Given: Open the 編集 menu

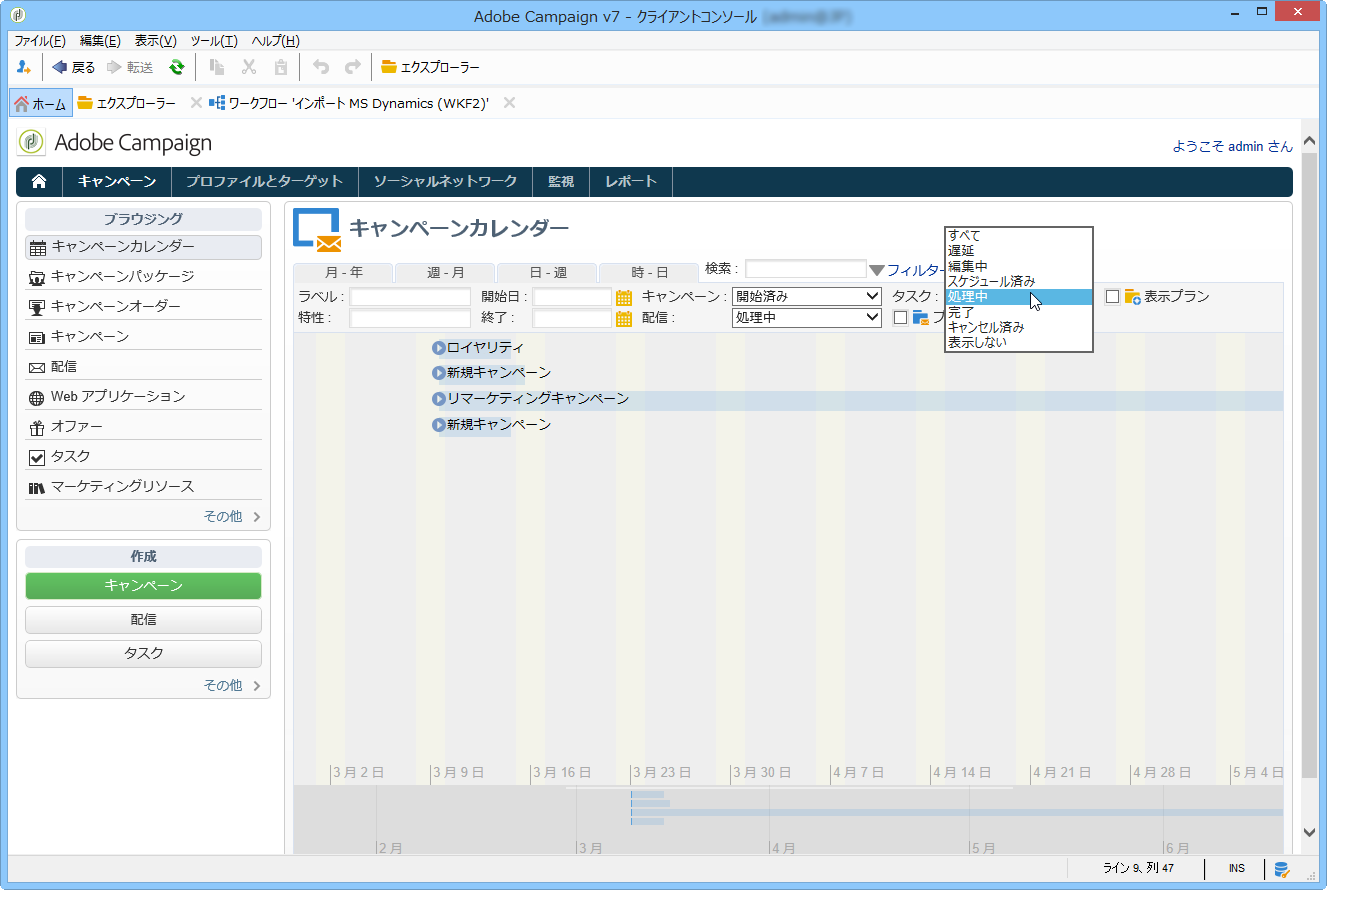Looking at the screenshot, I should point(100,41).
